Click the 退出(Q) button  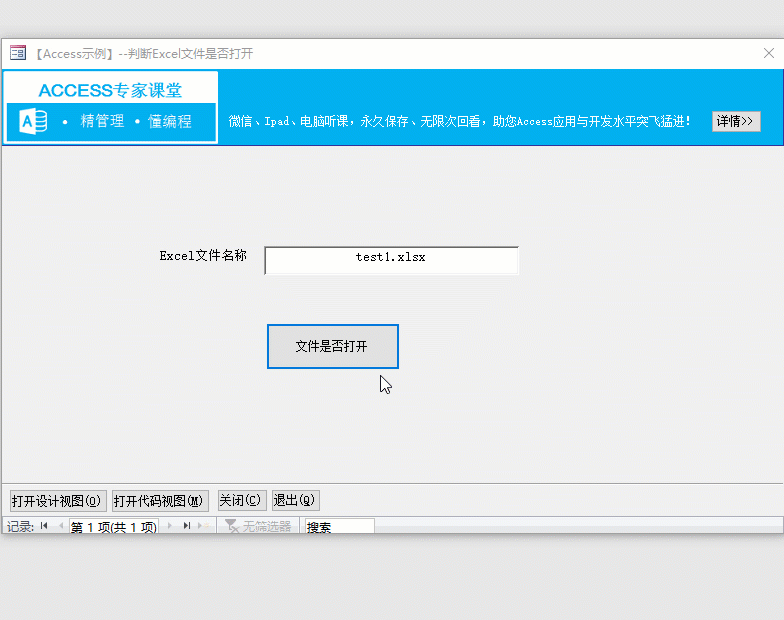296,500
